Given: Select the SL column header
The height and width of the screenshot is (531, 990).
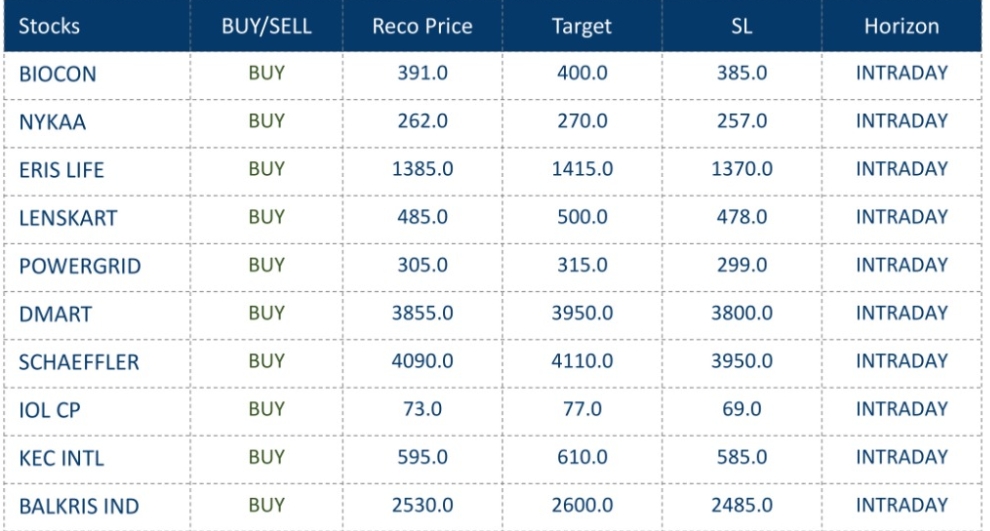Looking at the screenshot, I should click(x=741, y=27).
